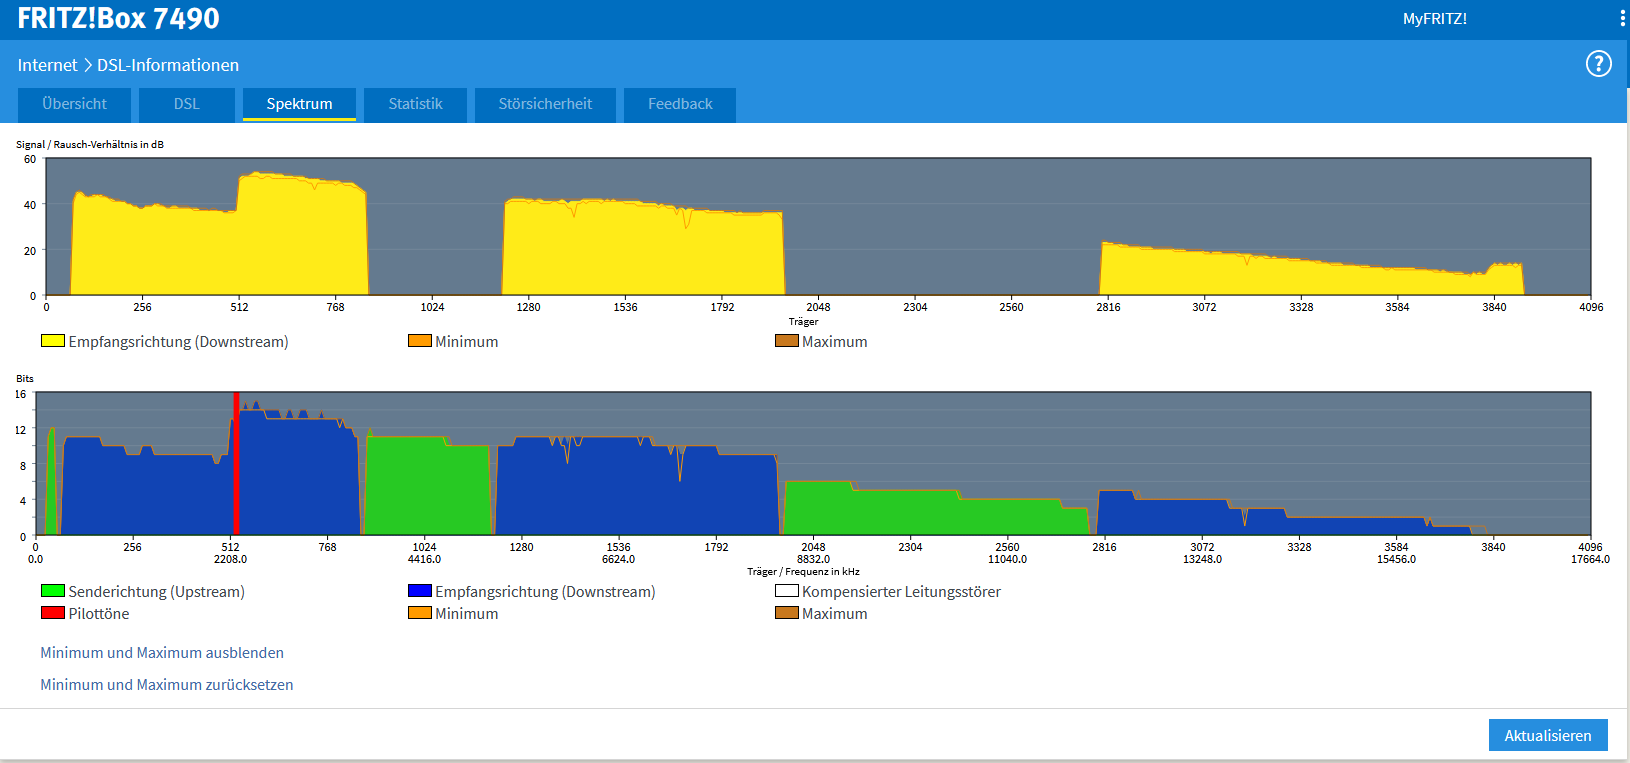Open the help question mark icon
This screenshot has width=1630, height=763.
click(x=1598, y=64)
